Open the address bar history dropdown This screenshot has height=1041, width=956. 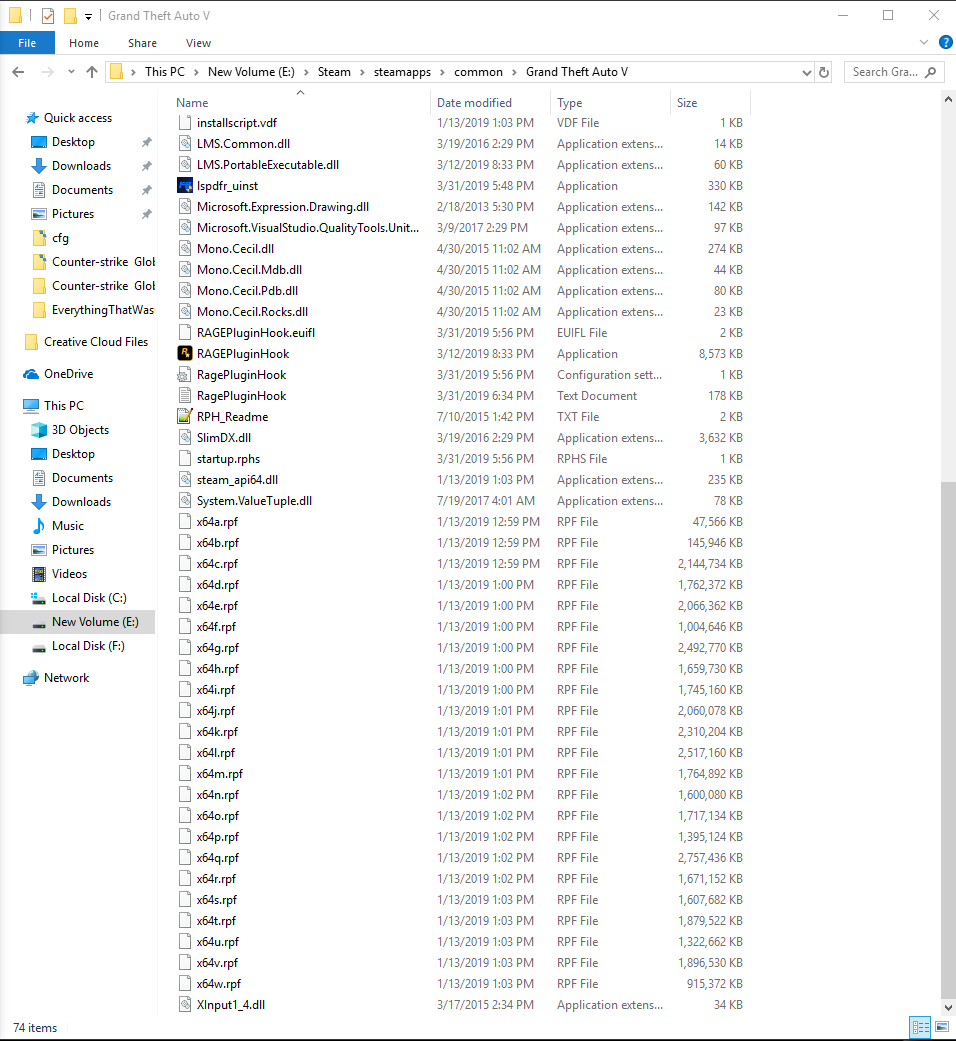[x=807, y=72]
